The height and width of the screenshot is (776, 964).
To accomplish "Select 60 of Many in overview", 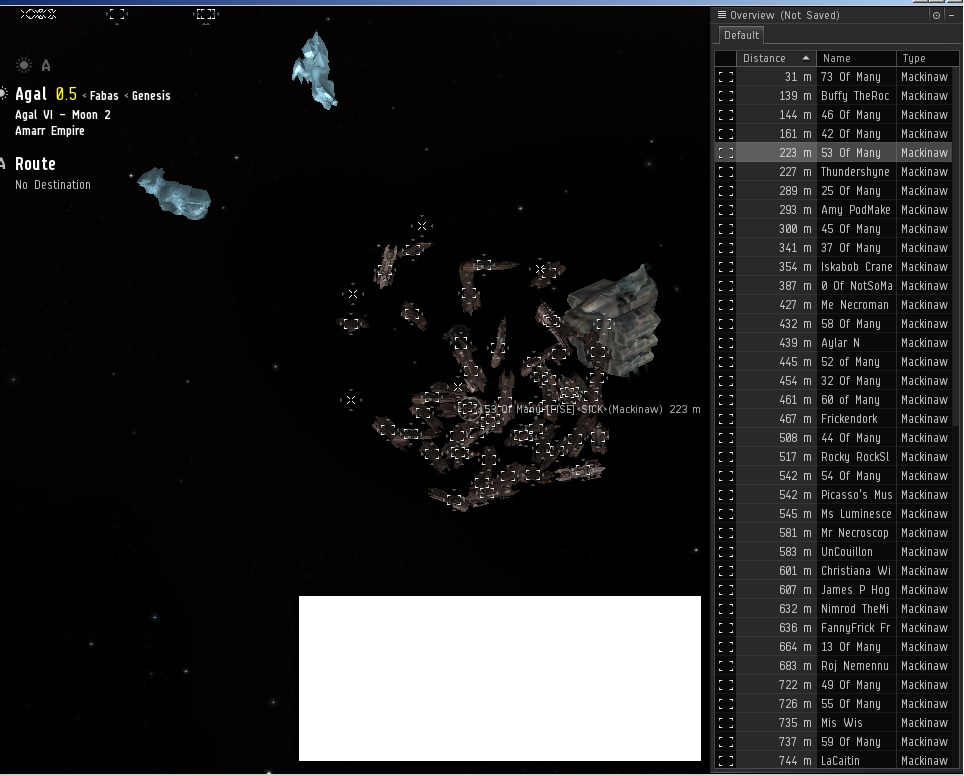I will pos(833,400).
